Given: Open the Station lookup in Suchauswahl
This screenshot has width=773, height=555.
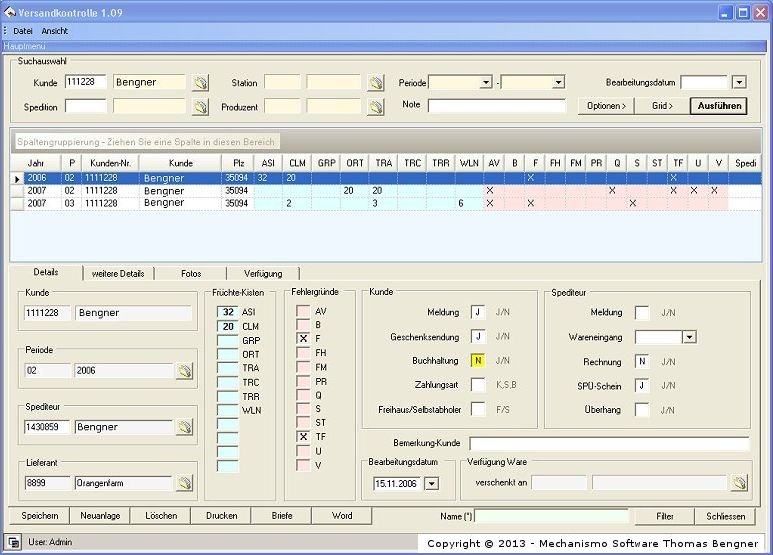Looking at the screenshot, I should pos(376,82).
